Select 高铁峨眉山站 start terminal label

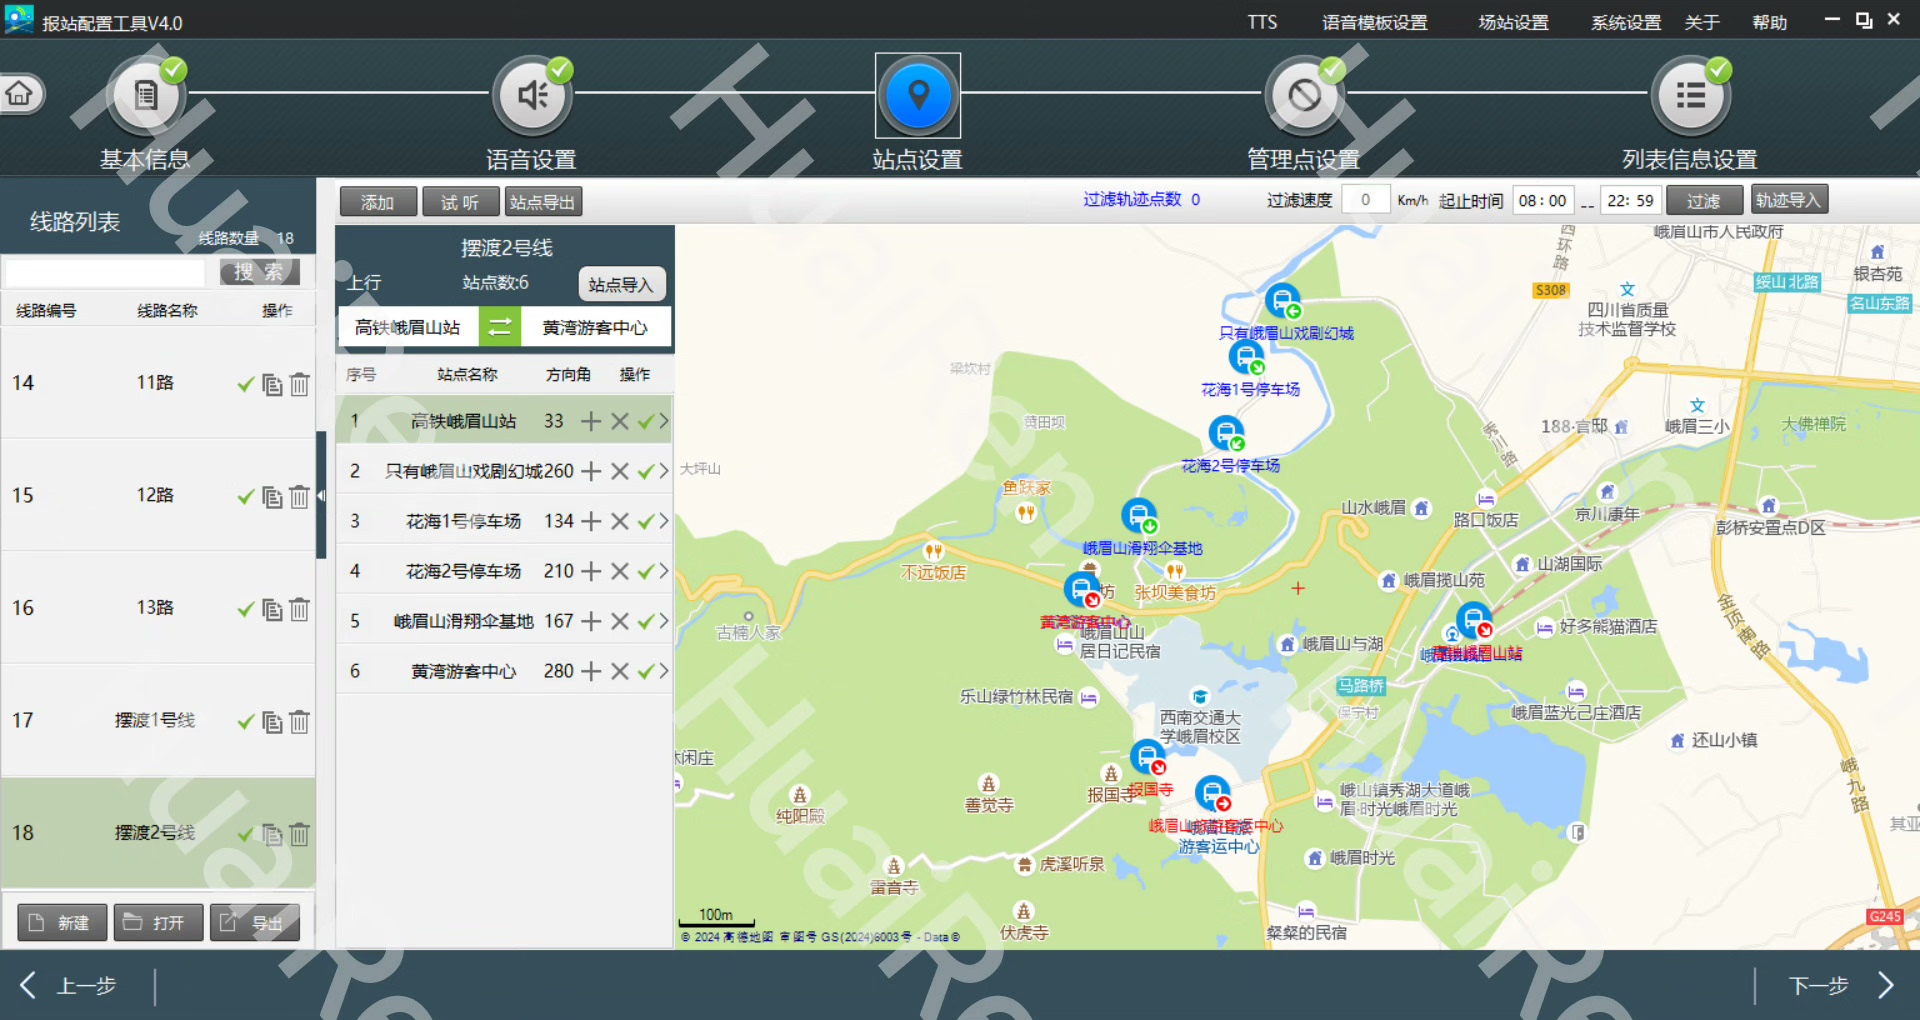tap(408, 328)
